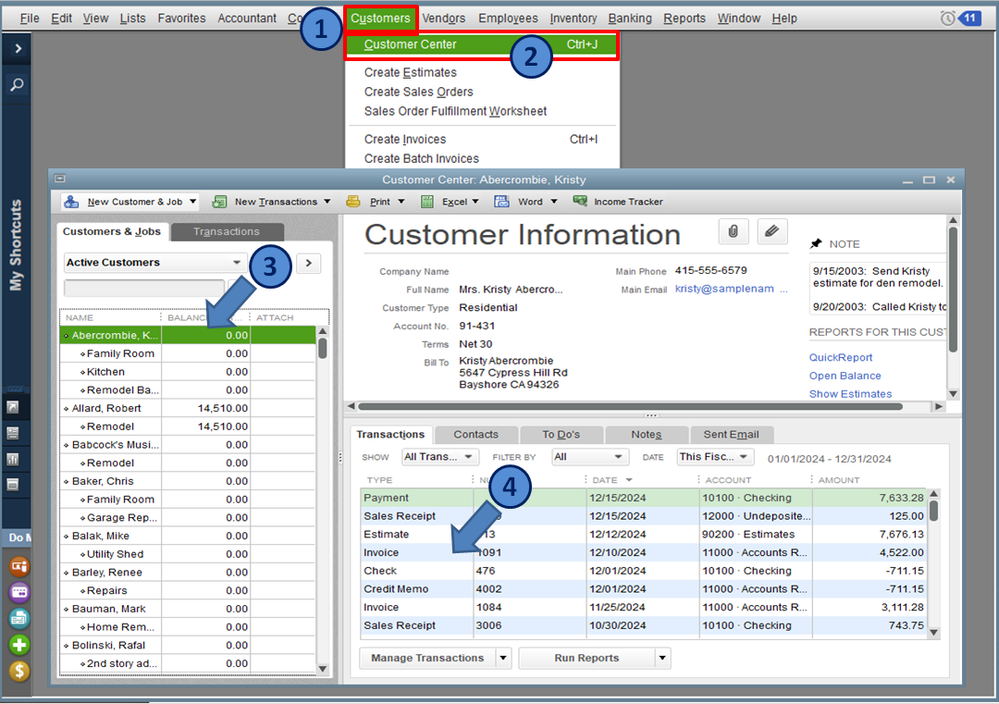The width and height of the screenshot is (999, 704).
Task: Click the paperclip attach icon
Action: click(733, 232)
